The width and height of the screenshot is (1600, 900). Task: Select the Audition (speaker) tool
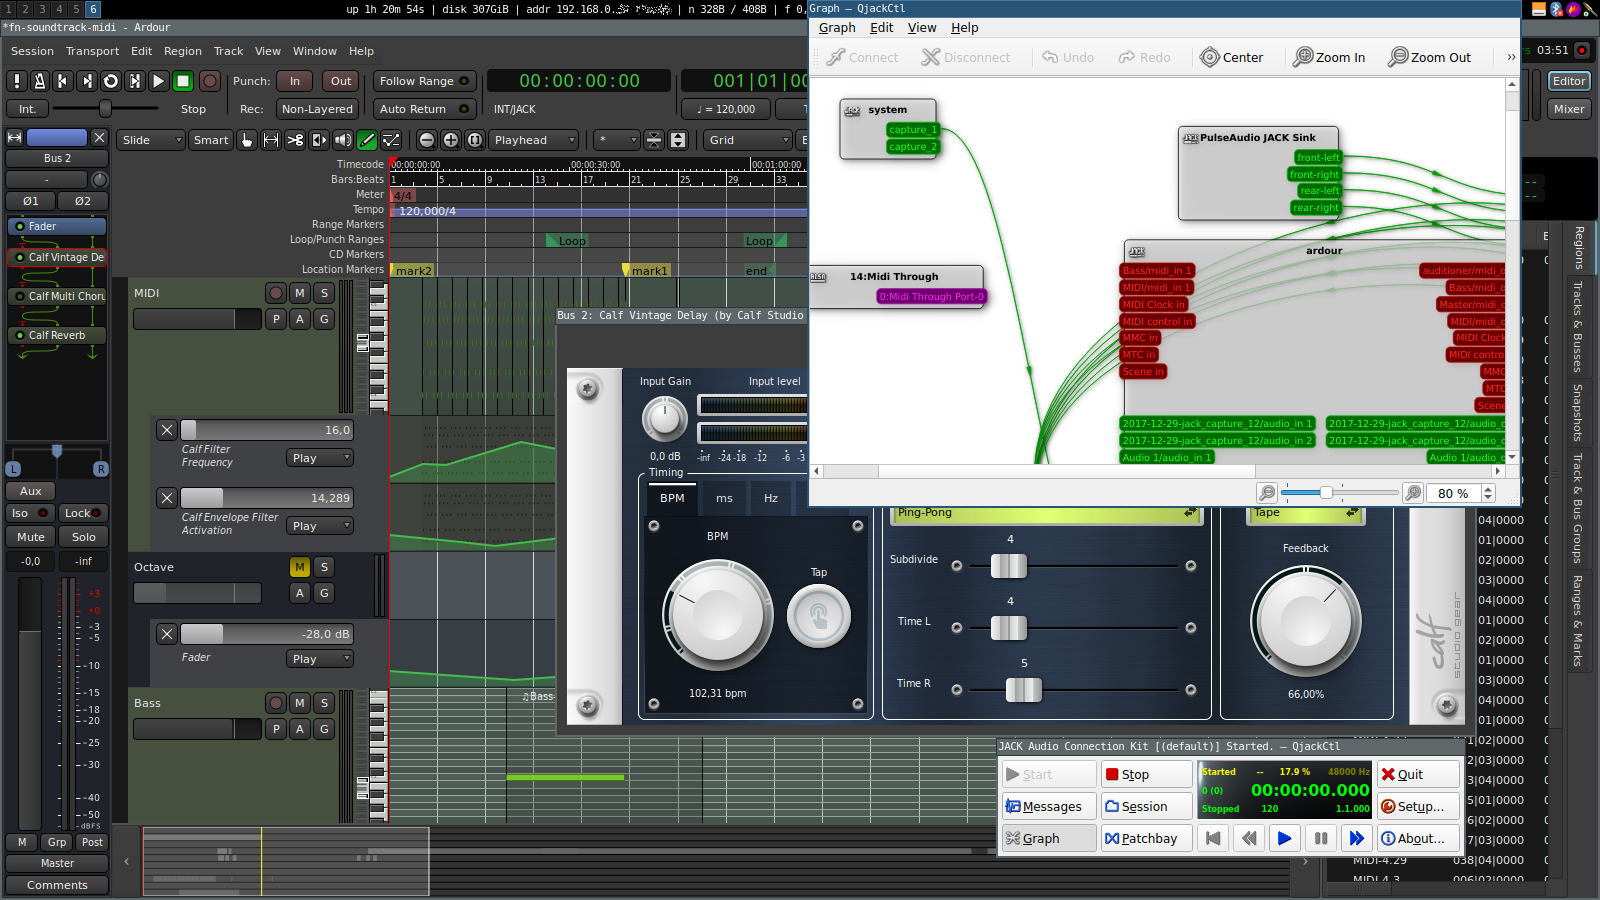pos(343,140)
